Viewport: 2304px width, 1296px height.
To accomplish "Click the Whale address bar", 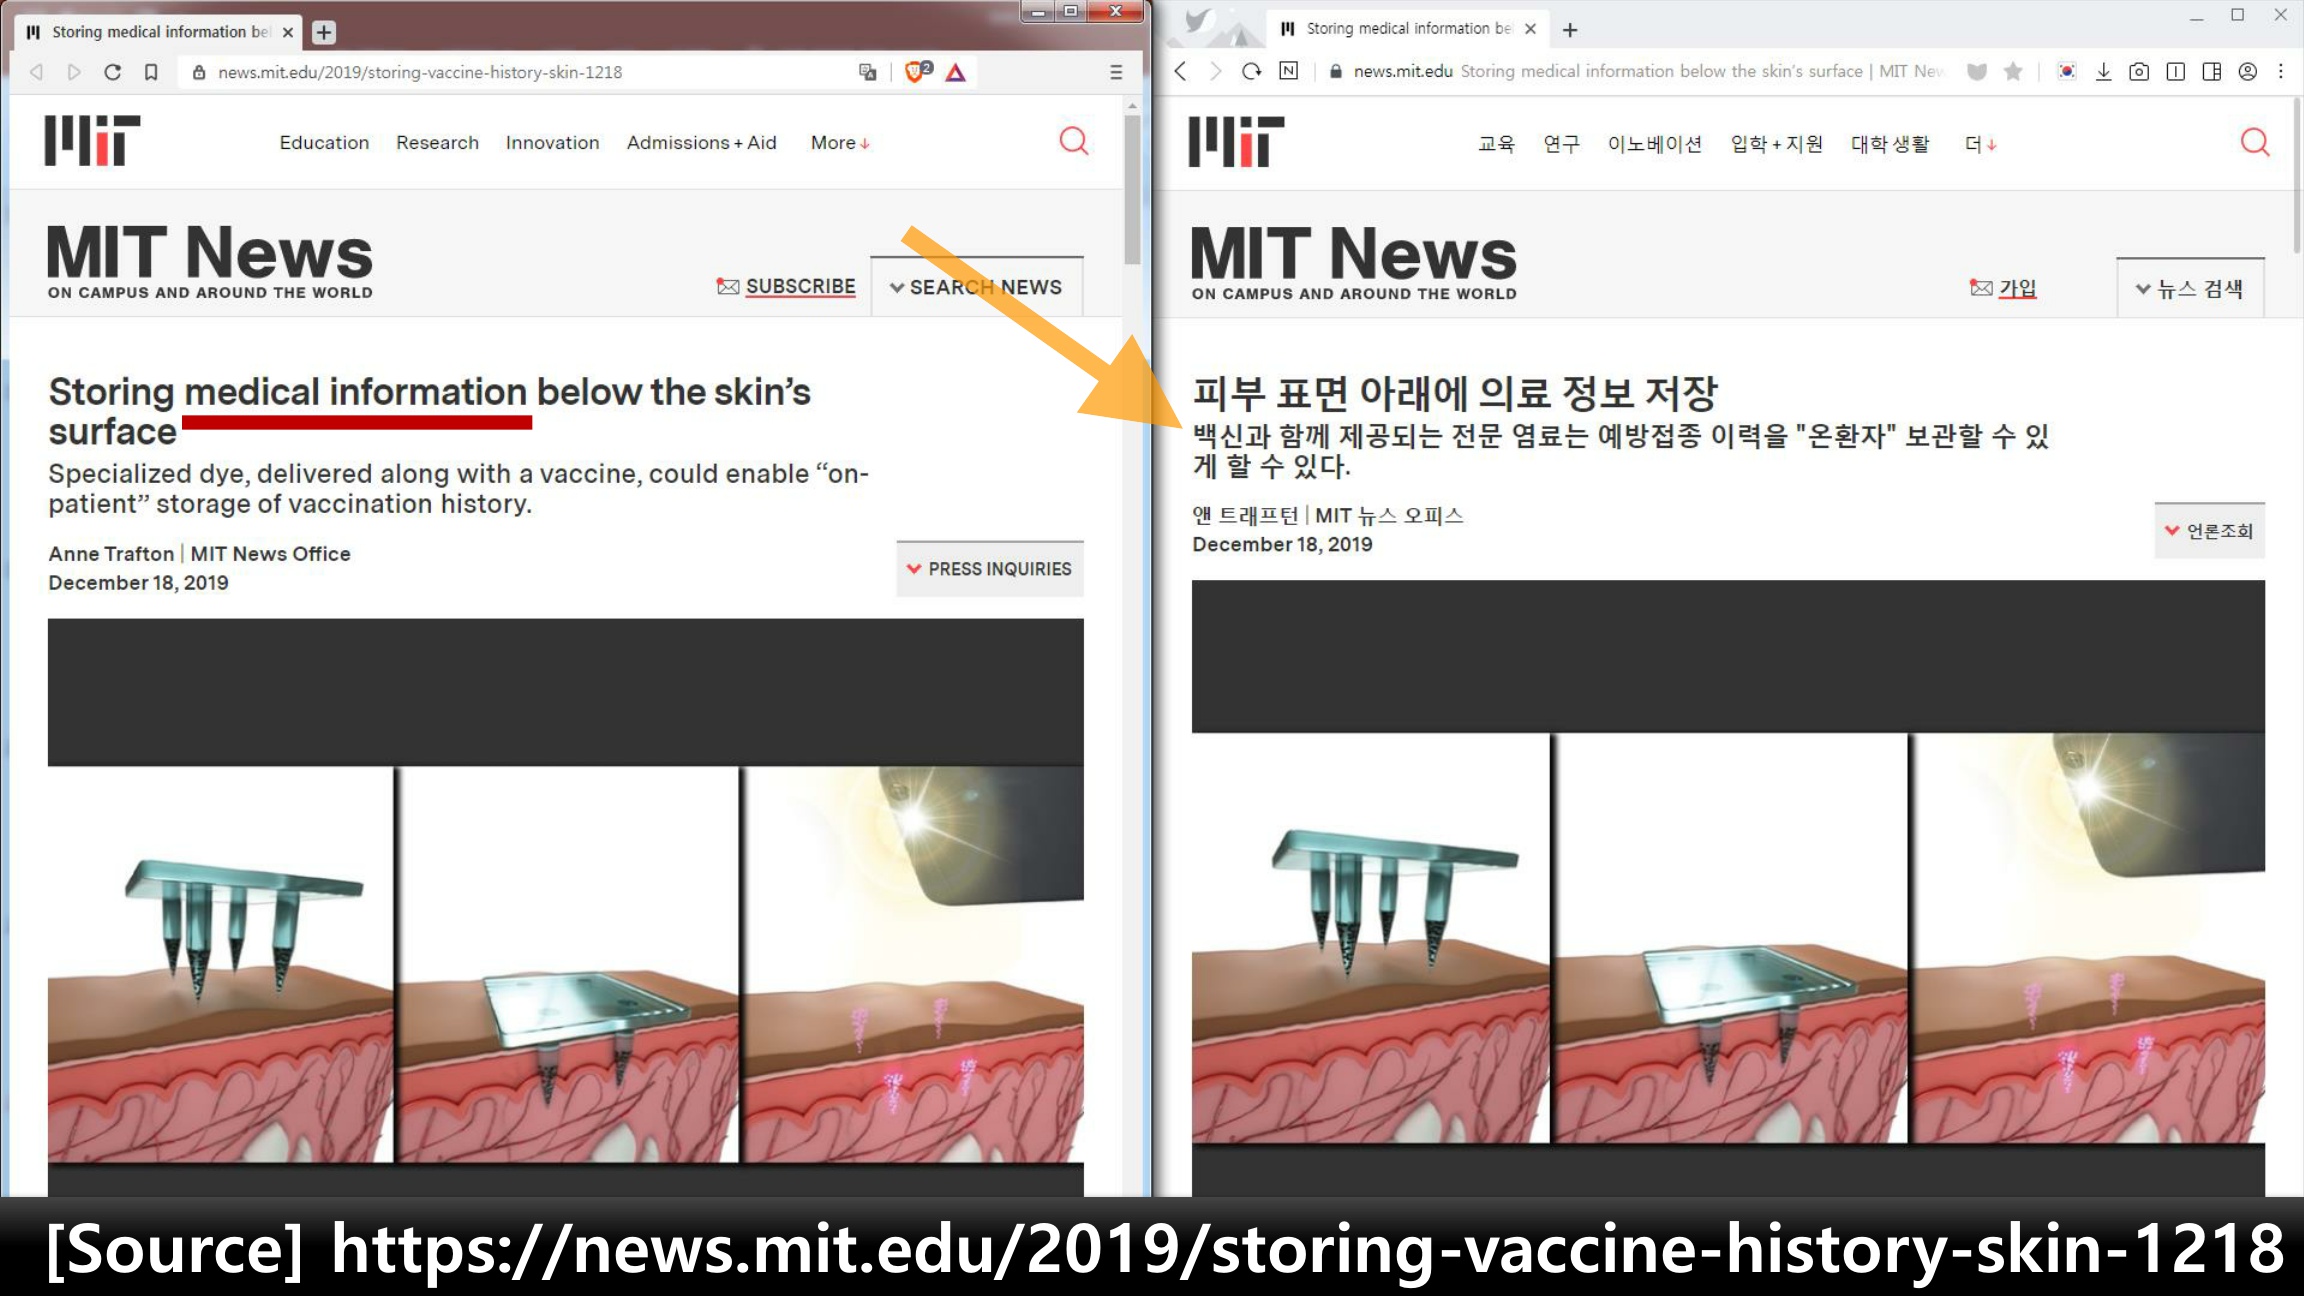I will pyautogui.click(x=1650, y=71).
